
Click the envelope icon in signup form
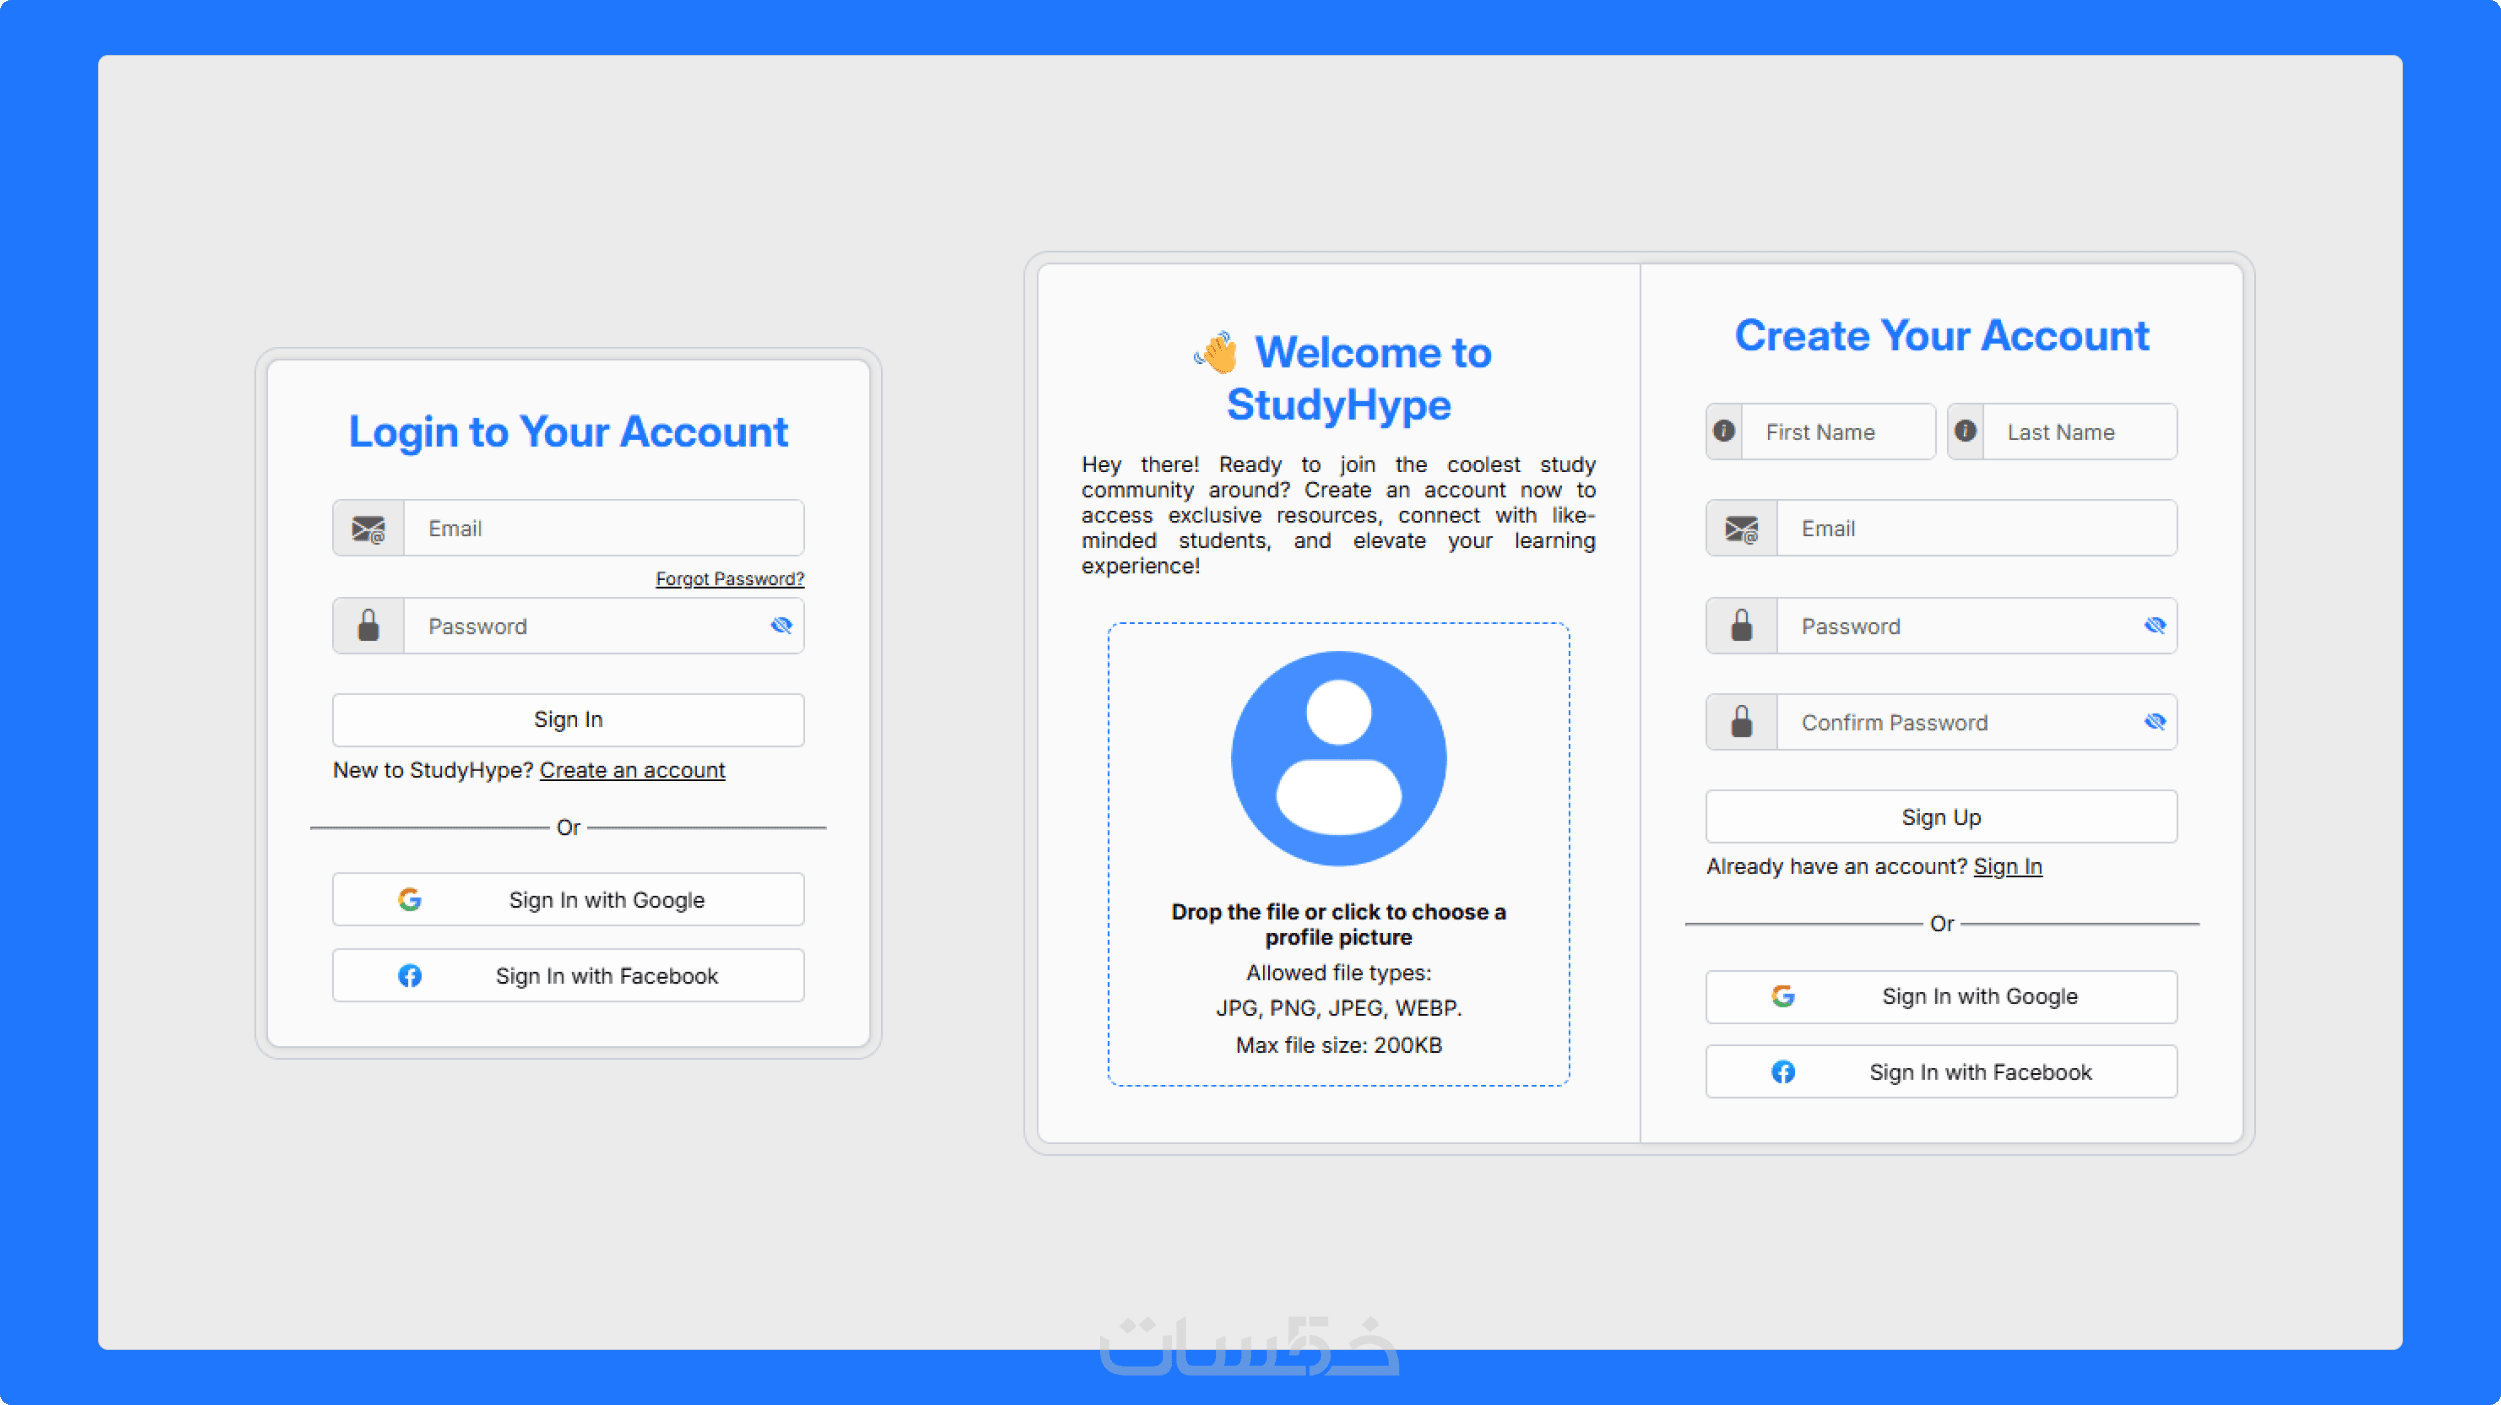[1741, 528]
